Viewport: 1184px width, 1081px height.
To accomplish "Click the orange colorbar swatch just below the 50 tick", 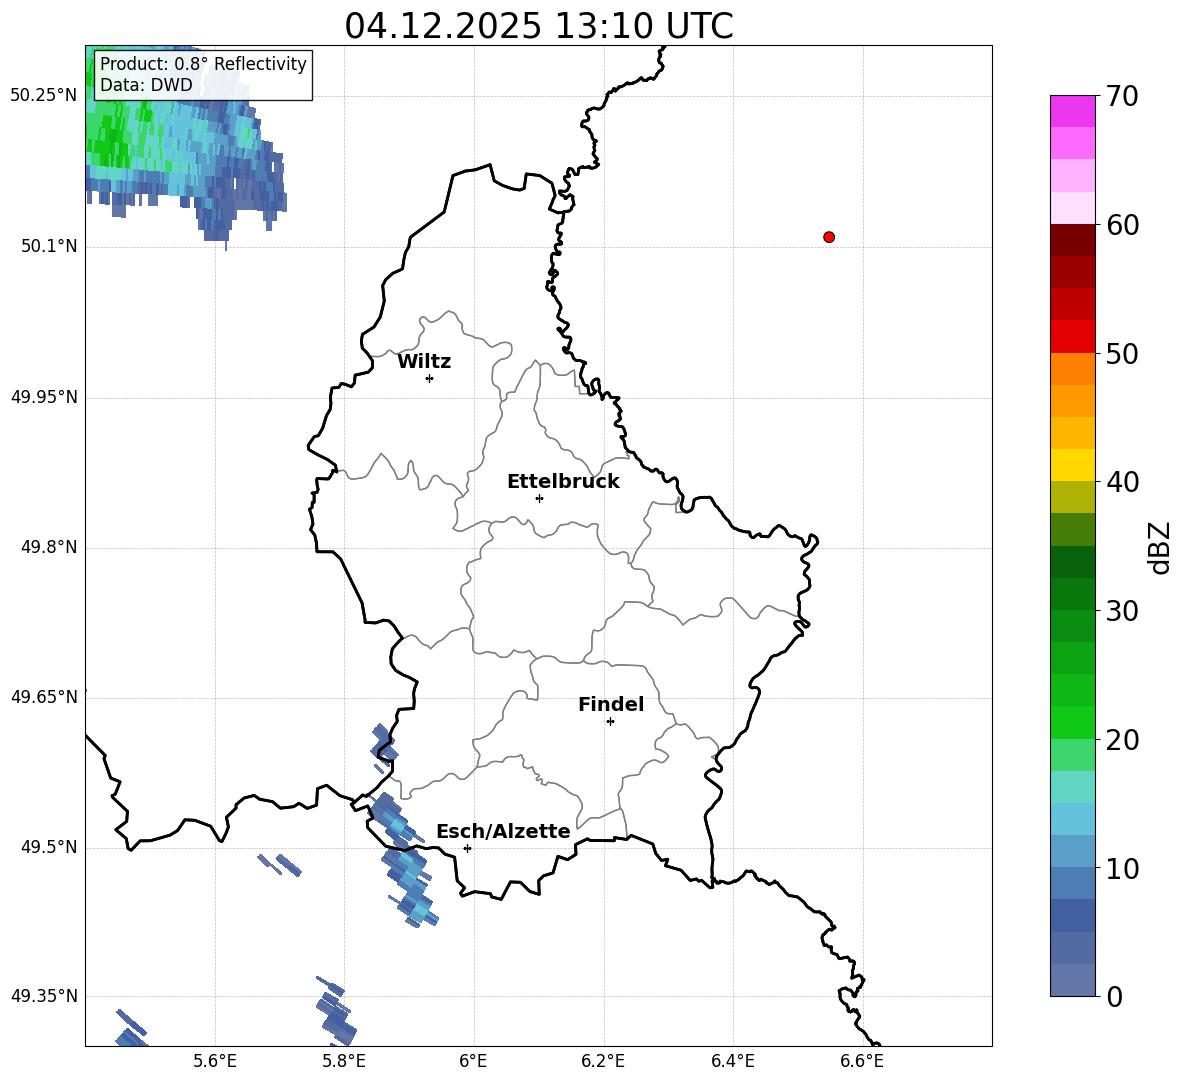I will 1072,369.
